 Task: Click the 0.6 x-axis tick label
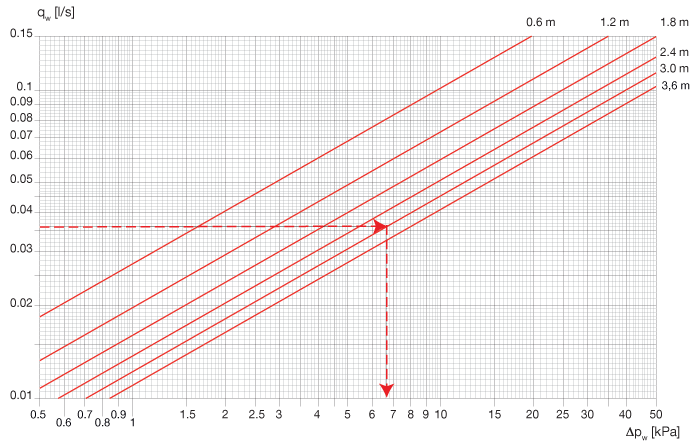[x=64, y=422]
